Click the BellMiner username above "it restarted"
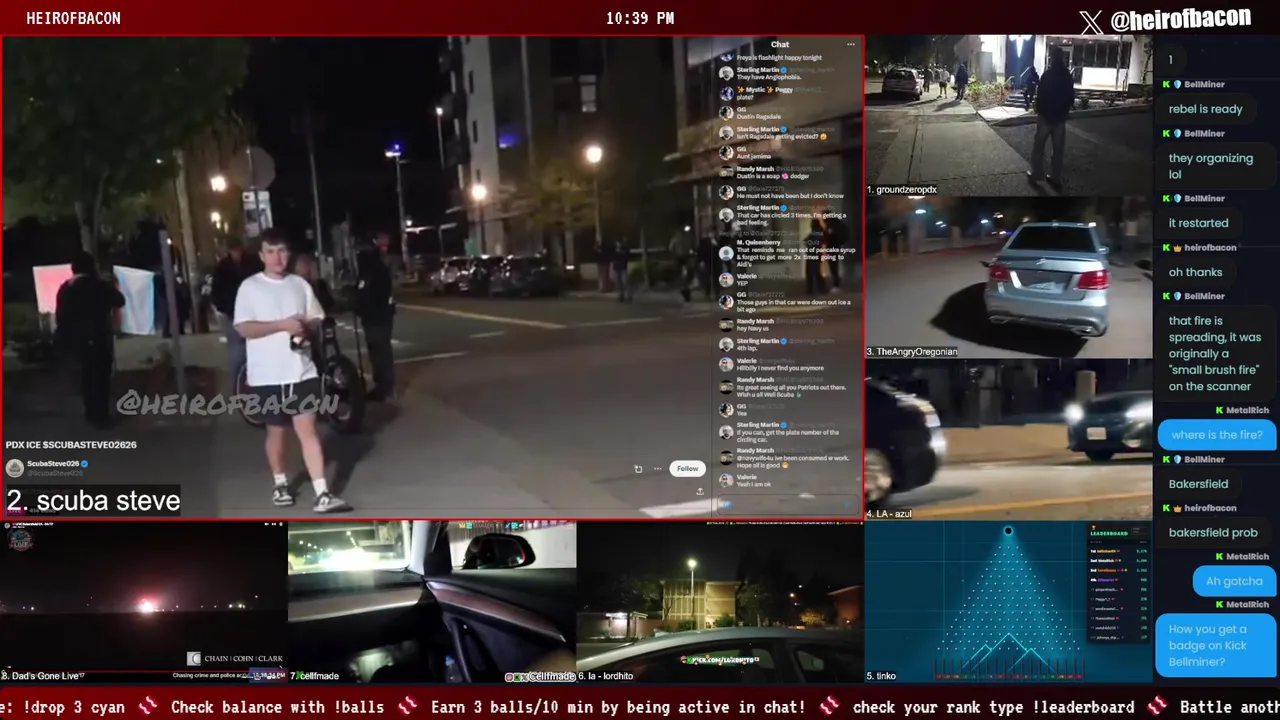The height and width of the screenshot is (720, 1280). click(x=1204, y=199)
